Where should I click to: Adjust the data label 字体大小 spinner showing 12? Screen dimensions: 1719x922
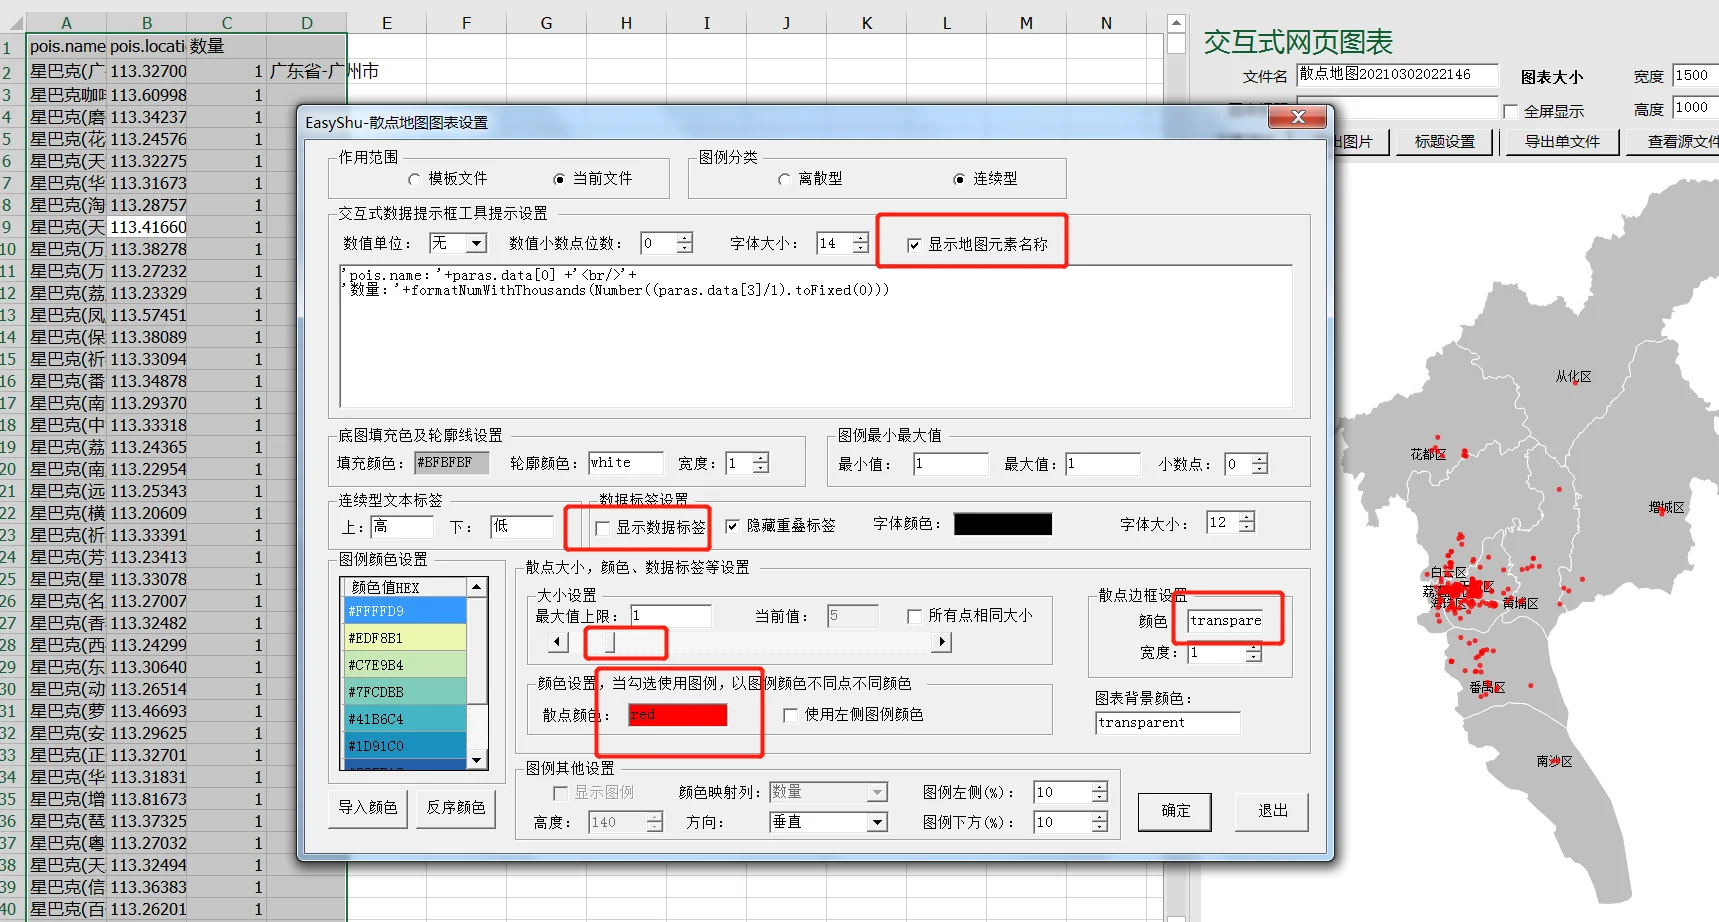pyautogui.click(x=1246, y=522)
